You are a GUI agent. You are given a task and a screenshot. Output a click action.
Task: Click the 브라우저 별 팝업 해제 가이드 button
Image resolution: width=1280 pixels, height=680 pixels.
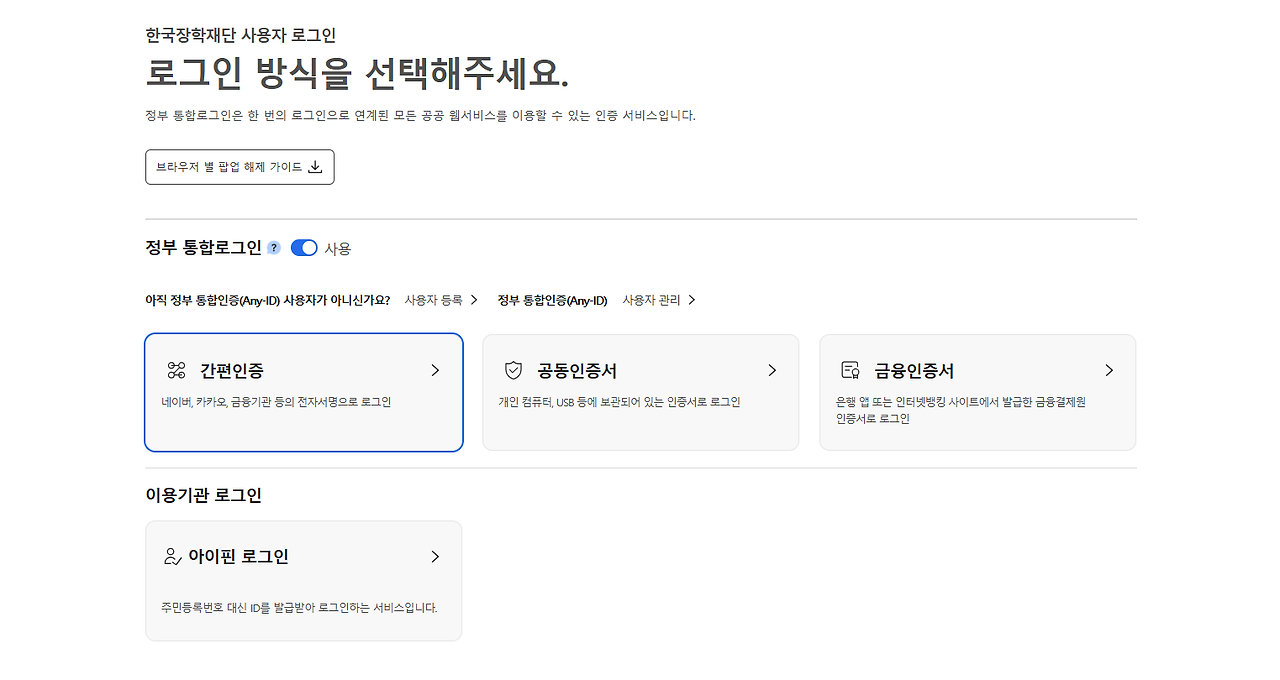tap(240, 167)
